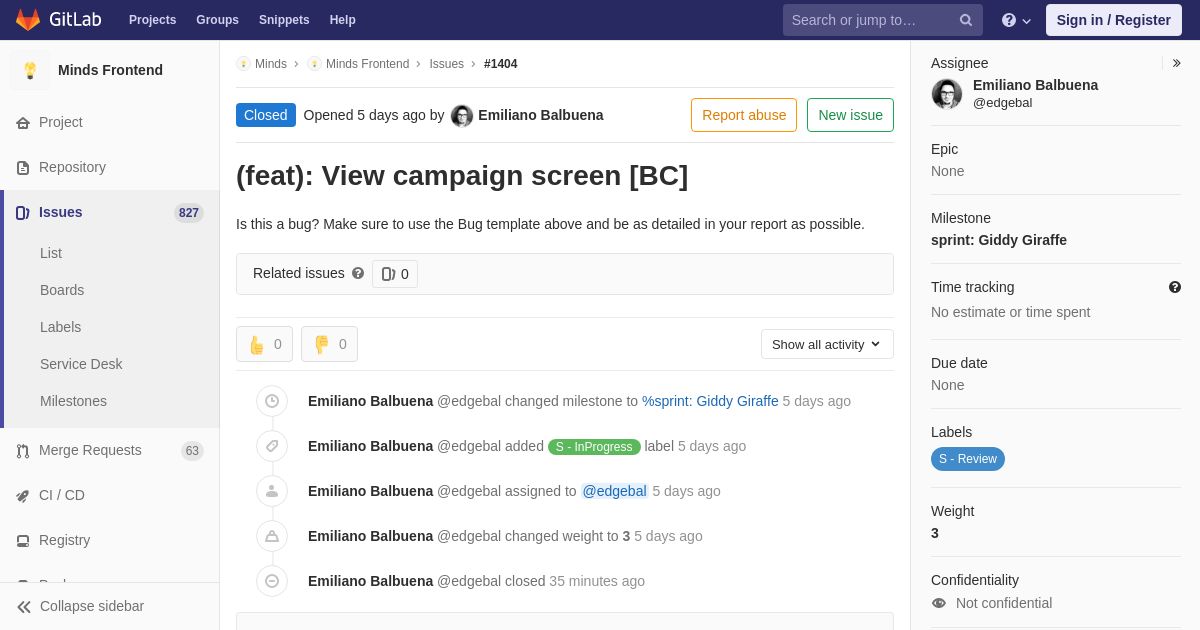1200x630 pixels.
Task: Click author name Emiliano Balbuena in header
Action: 541,115
